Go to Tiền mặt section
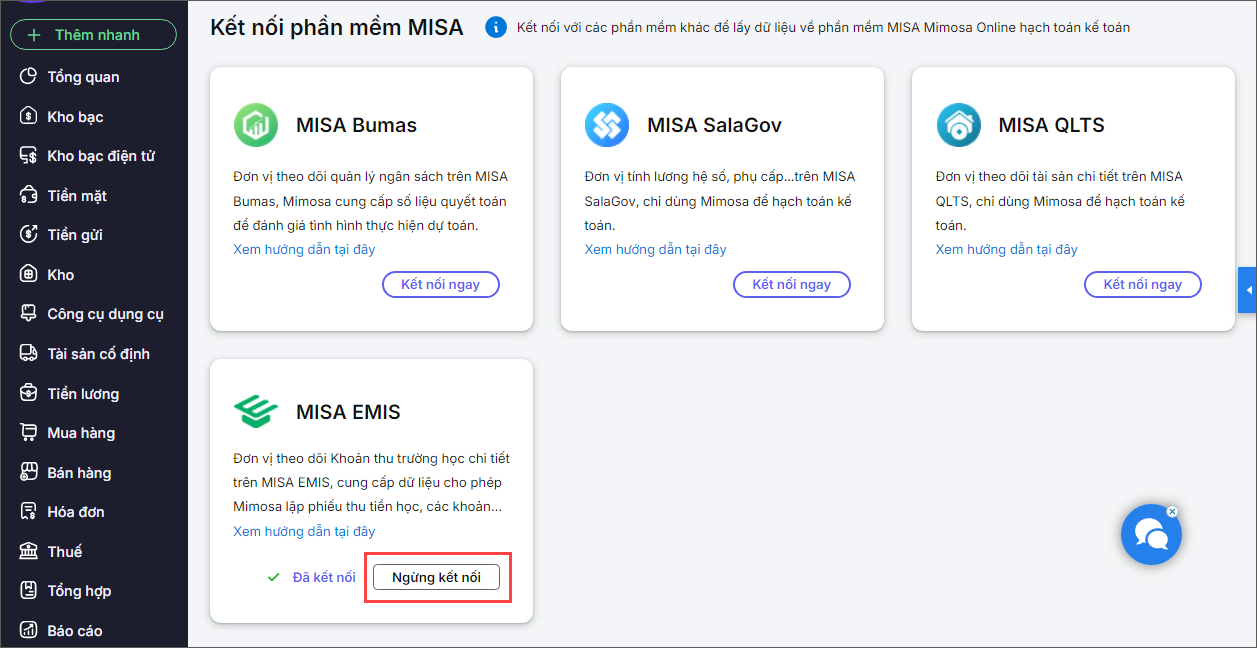 pyautogui.click(x=77, y=196)
